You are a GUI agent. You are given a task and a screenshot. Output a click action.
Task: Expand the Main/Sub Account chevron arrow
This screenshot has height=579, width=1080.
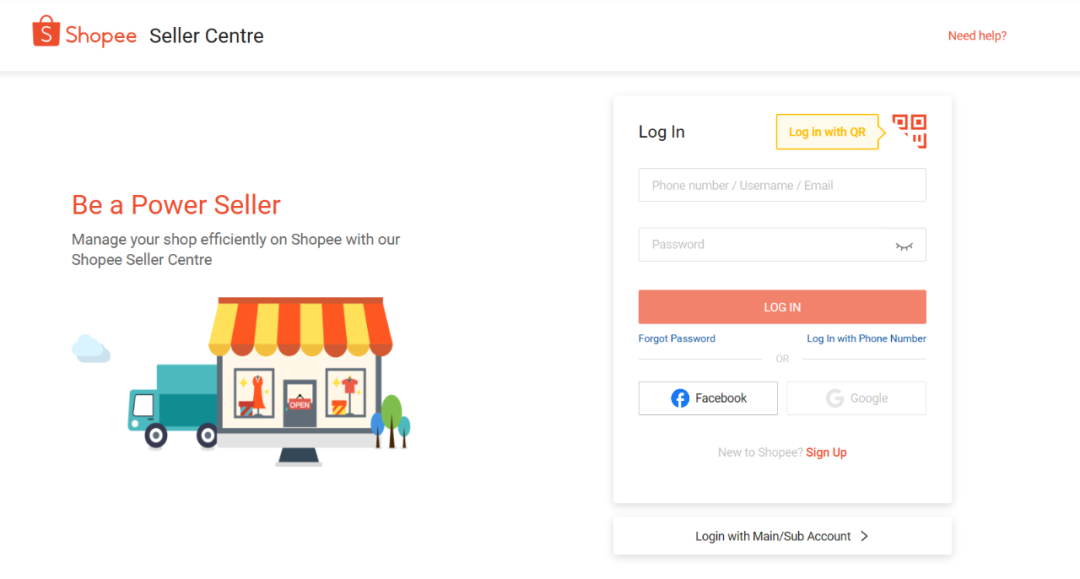864,536
